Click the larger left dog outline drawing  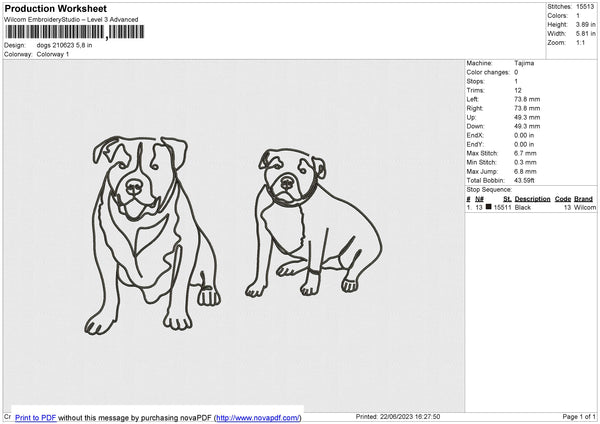(152, 235)
